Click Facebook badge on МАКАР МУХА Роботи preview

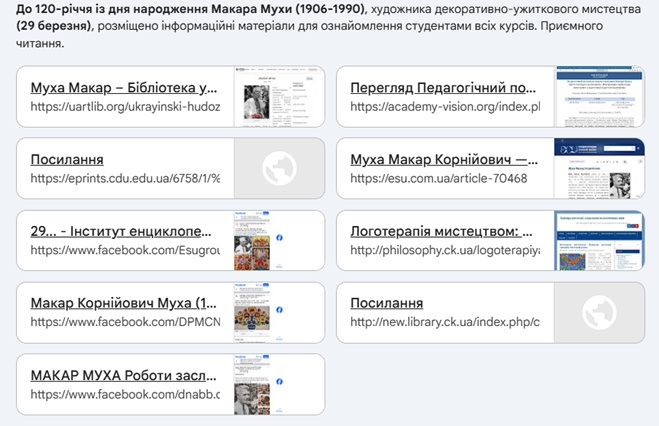277,382
